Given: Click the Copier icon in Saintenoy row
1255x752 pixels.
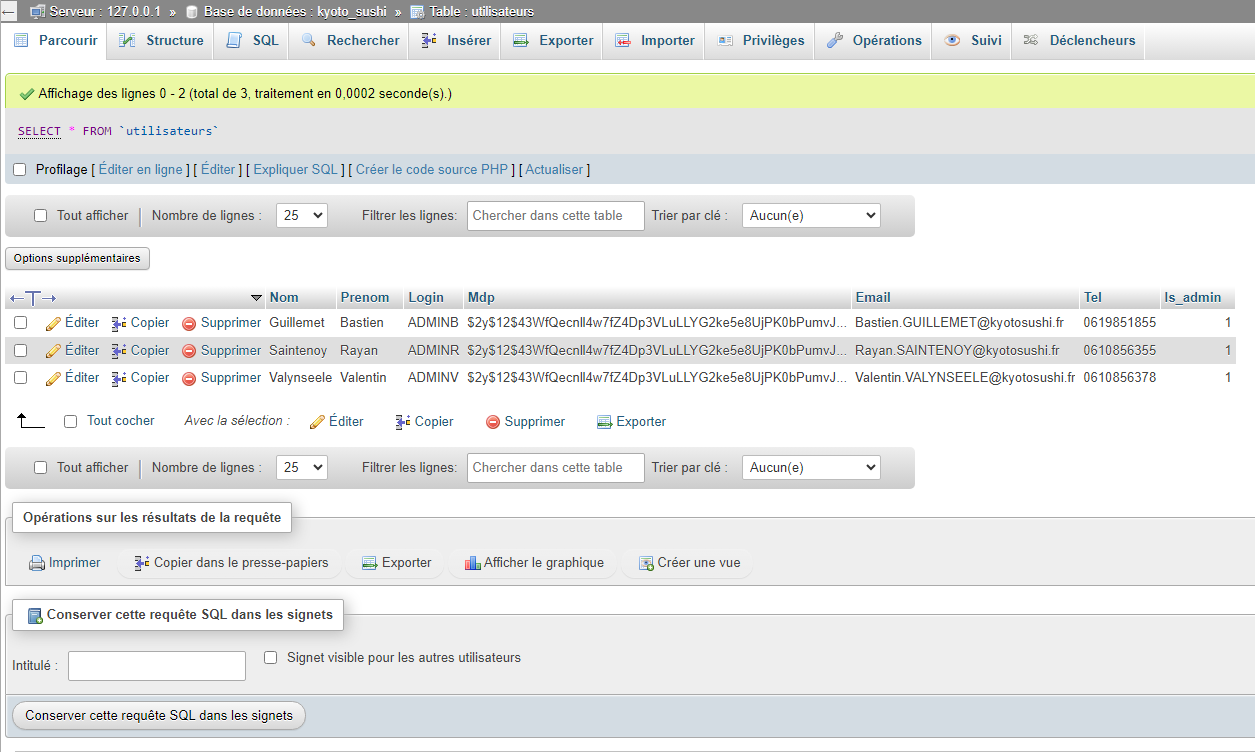Looking at the screenshot, I should pos(119,351).
